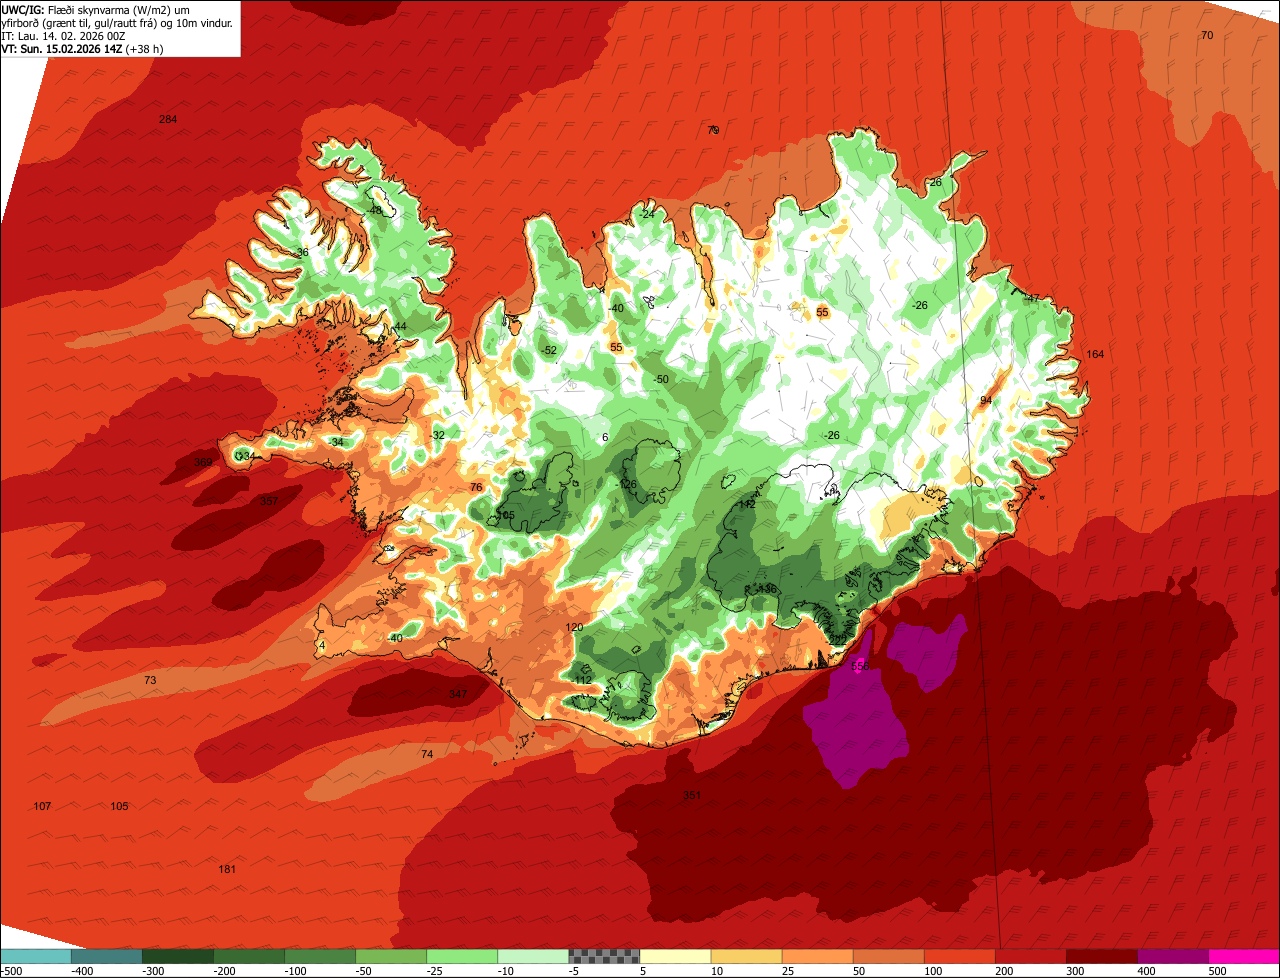Click the magenta above-500 legend swatch
This screenshot has height=978, width=1280.
click(1244, 956)
